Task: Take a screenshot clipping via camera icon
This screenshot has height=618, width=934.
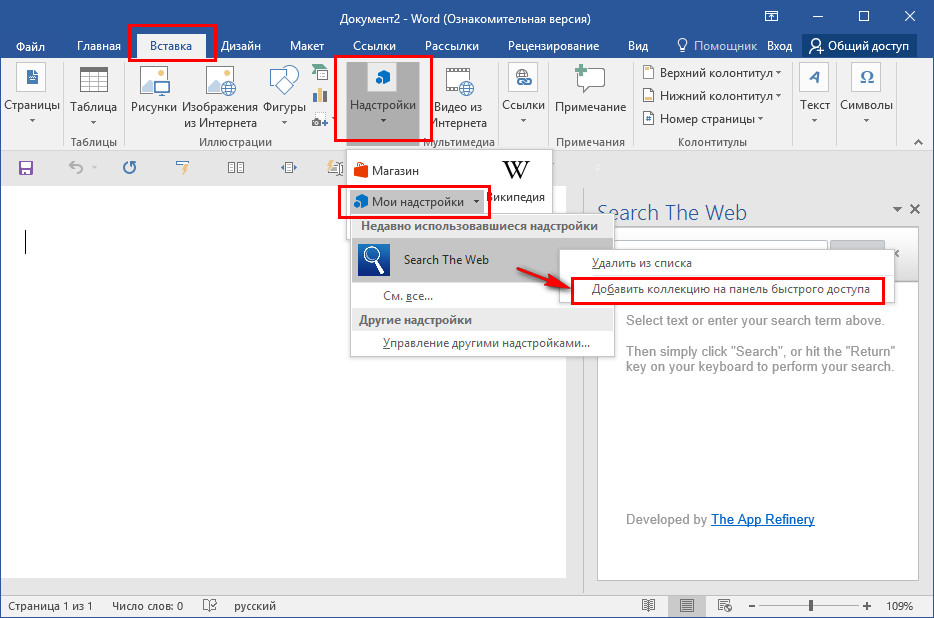Action: pos(320,120)
